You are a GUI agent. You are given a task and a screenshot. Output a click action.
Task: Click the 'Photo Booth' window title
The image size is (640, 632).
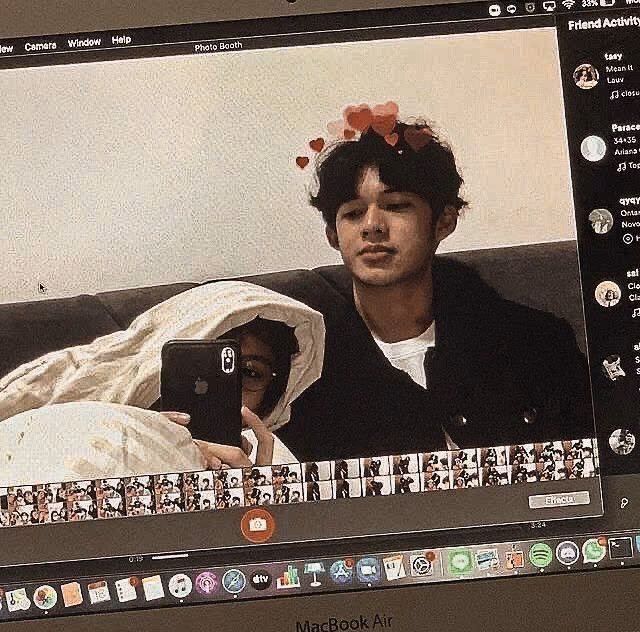(x=218, y=47)
